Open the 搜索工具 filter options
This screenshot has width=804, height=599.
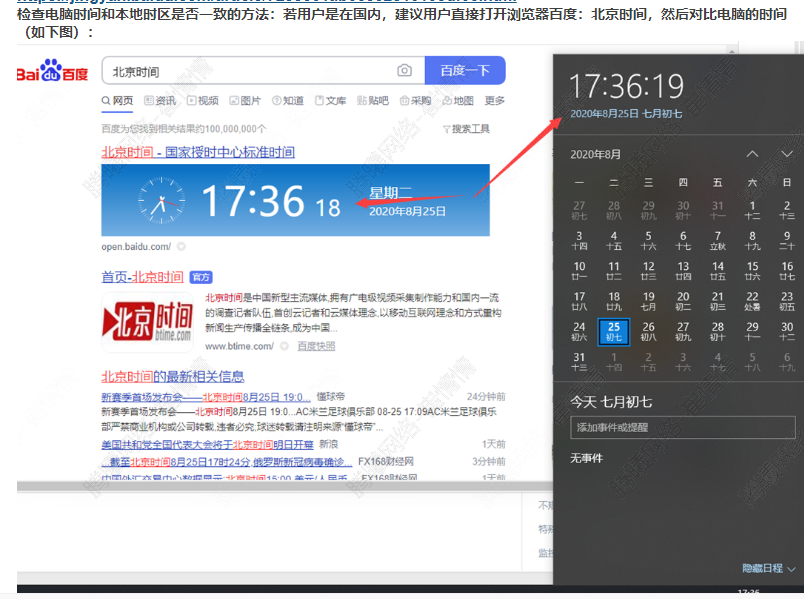pyautogui.click(x=466, y=129)
